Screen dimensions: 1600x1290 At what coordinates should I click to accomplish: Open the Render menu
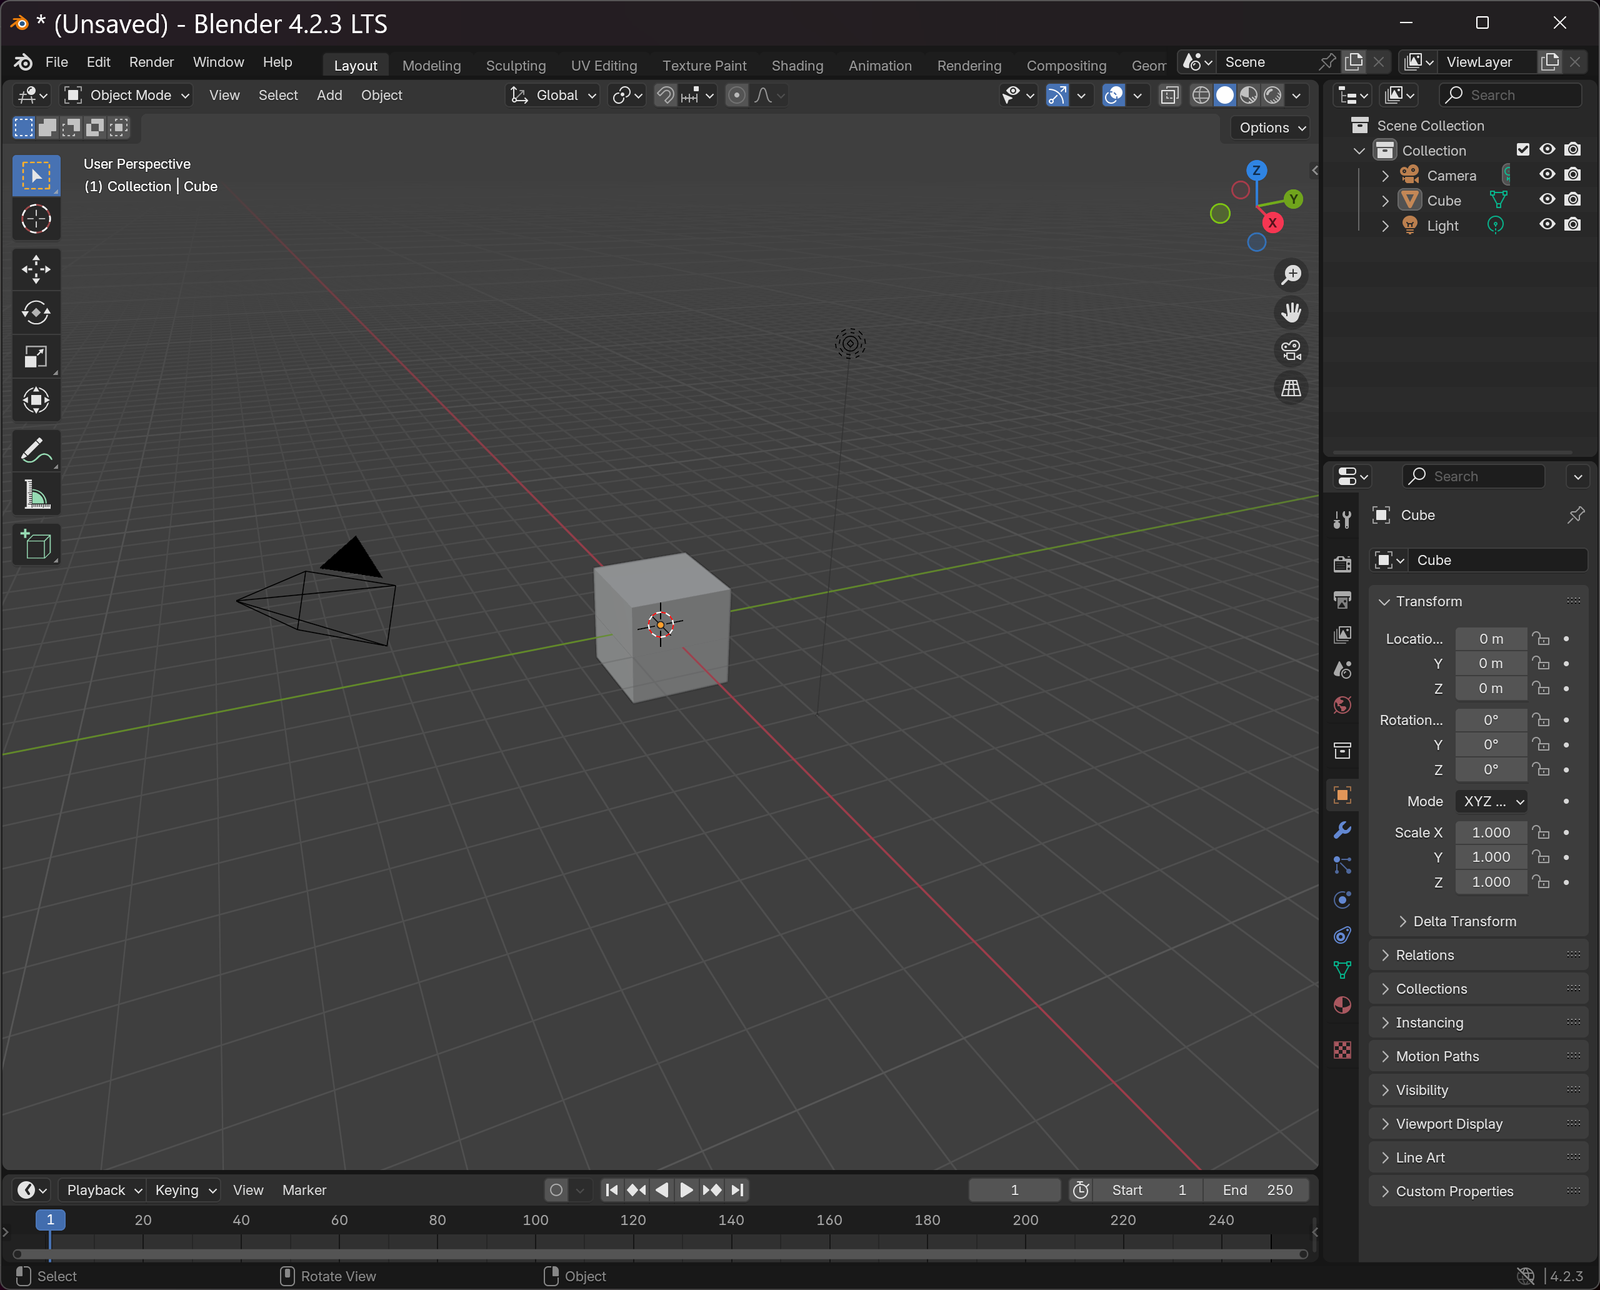151,62
